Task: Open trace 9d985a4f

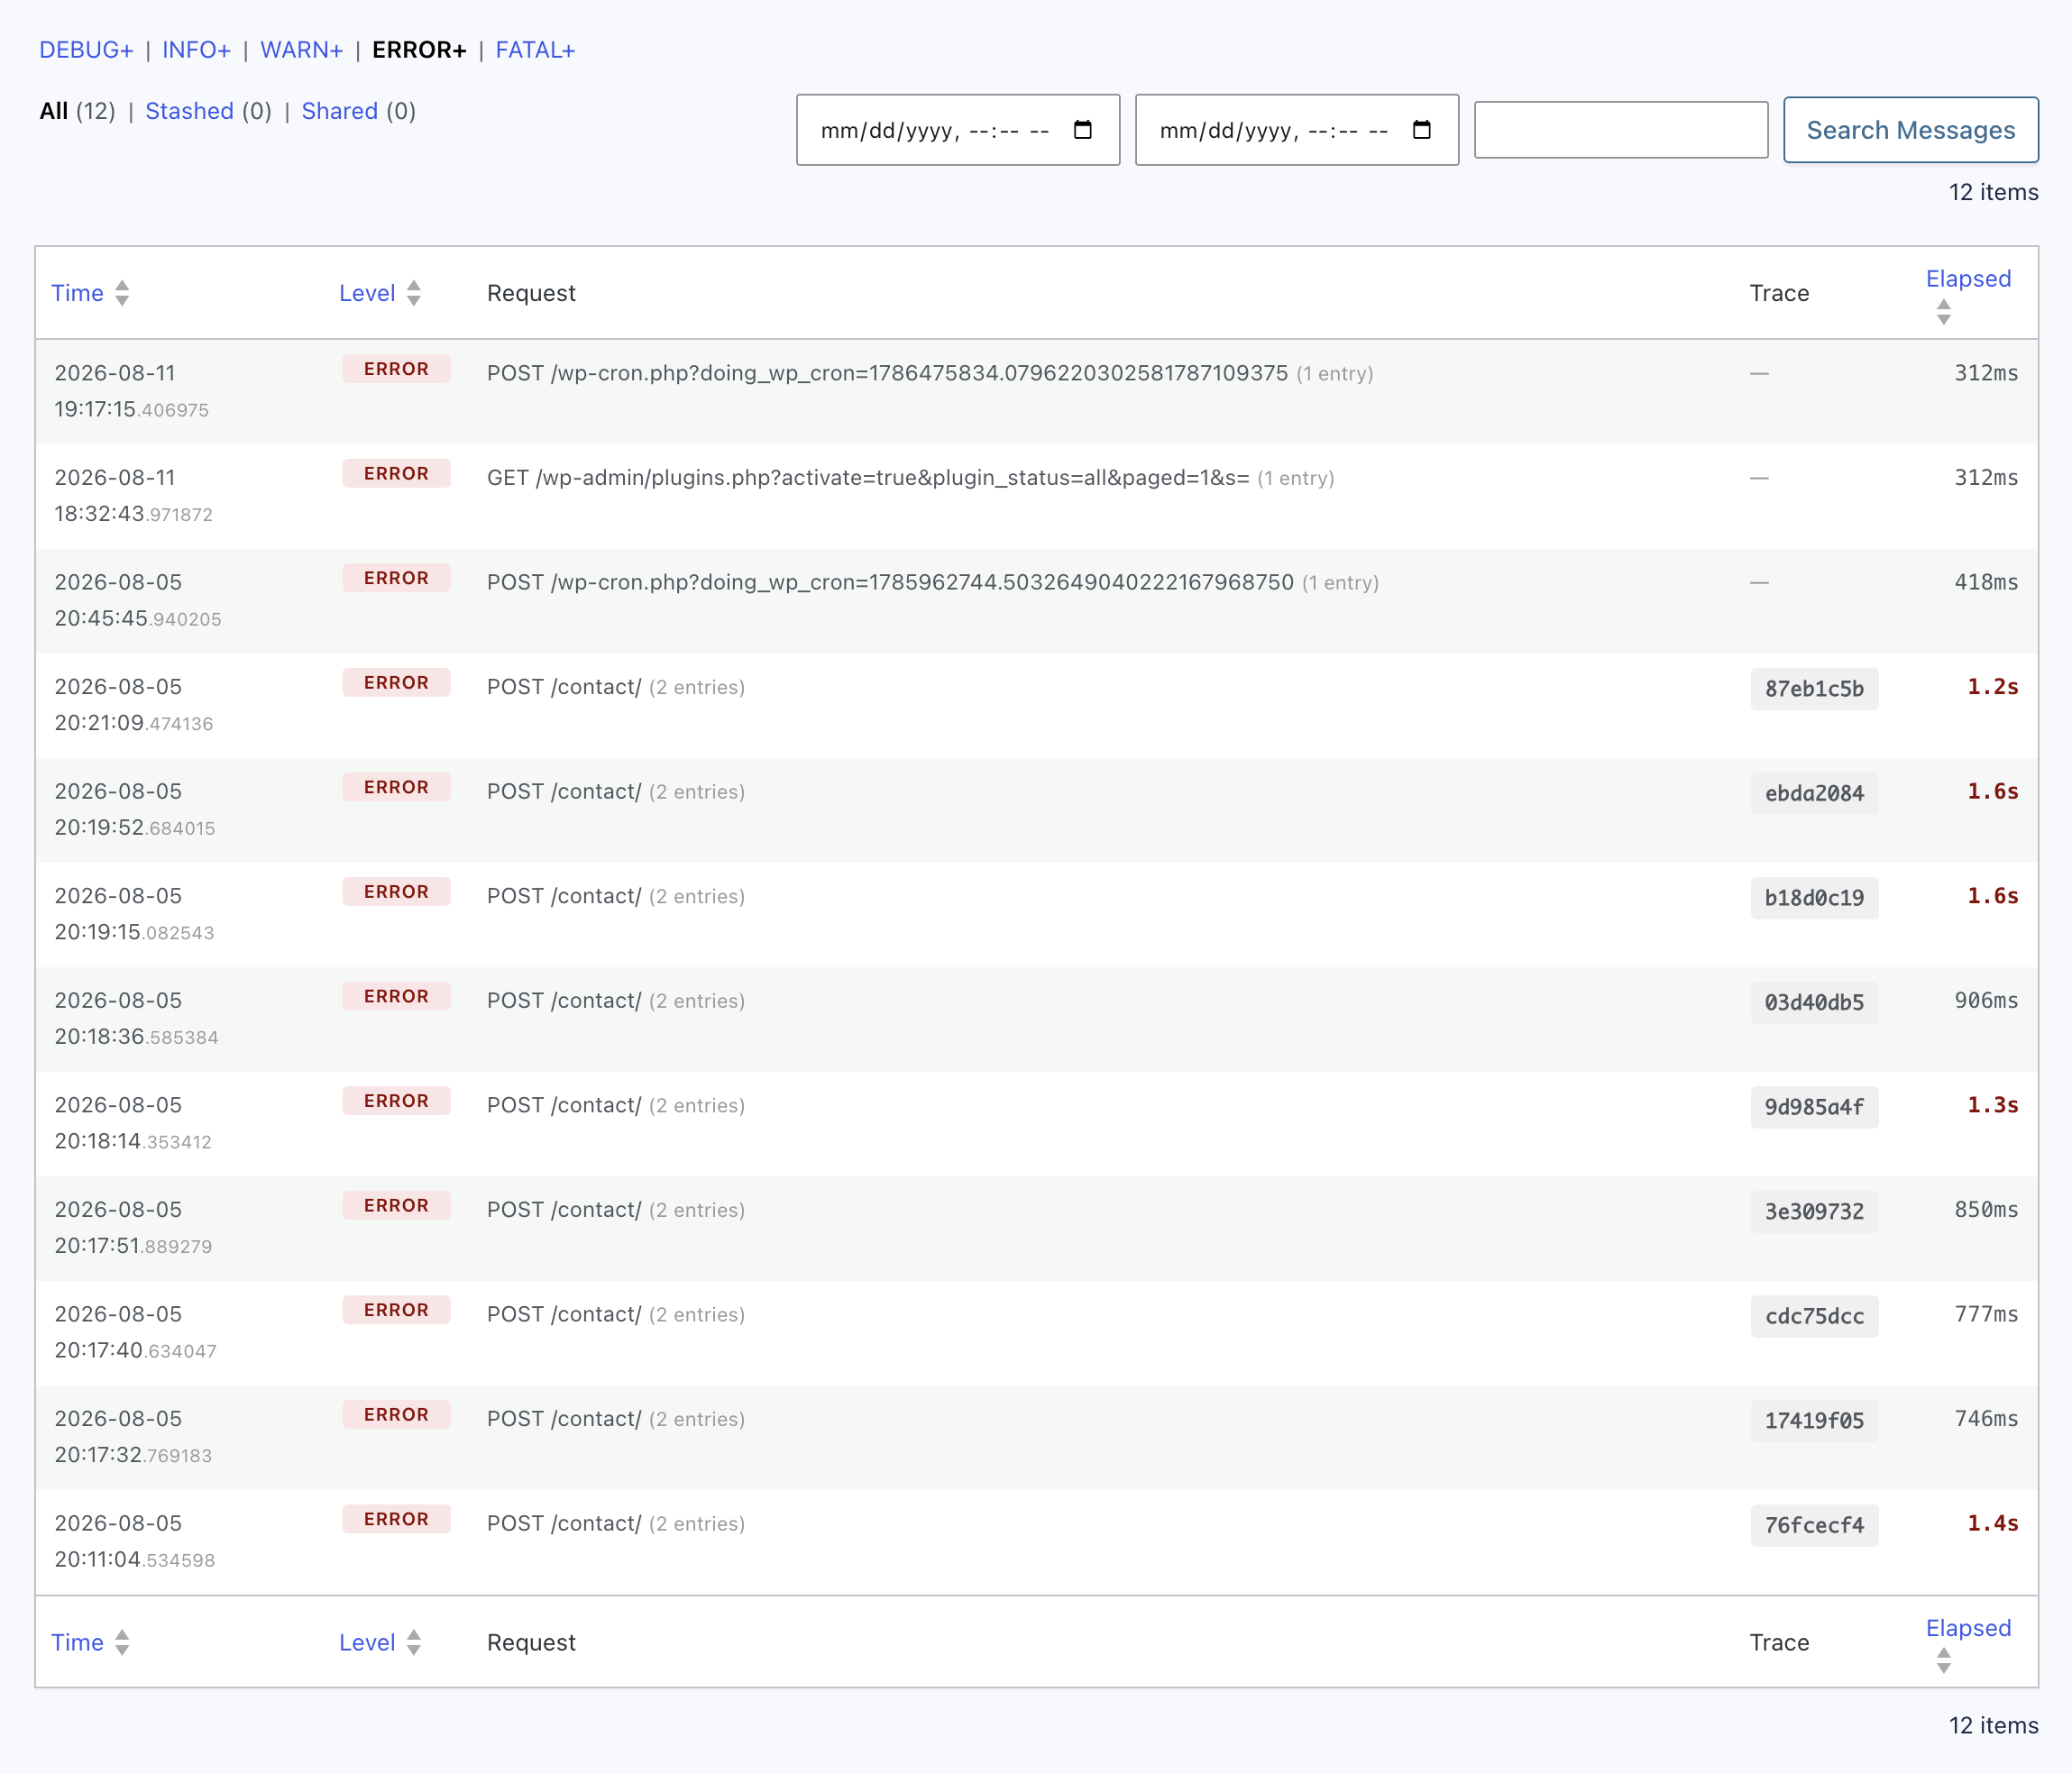Action: coord(1814,1107)
